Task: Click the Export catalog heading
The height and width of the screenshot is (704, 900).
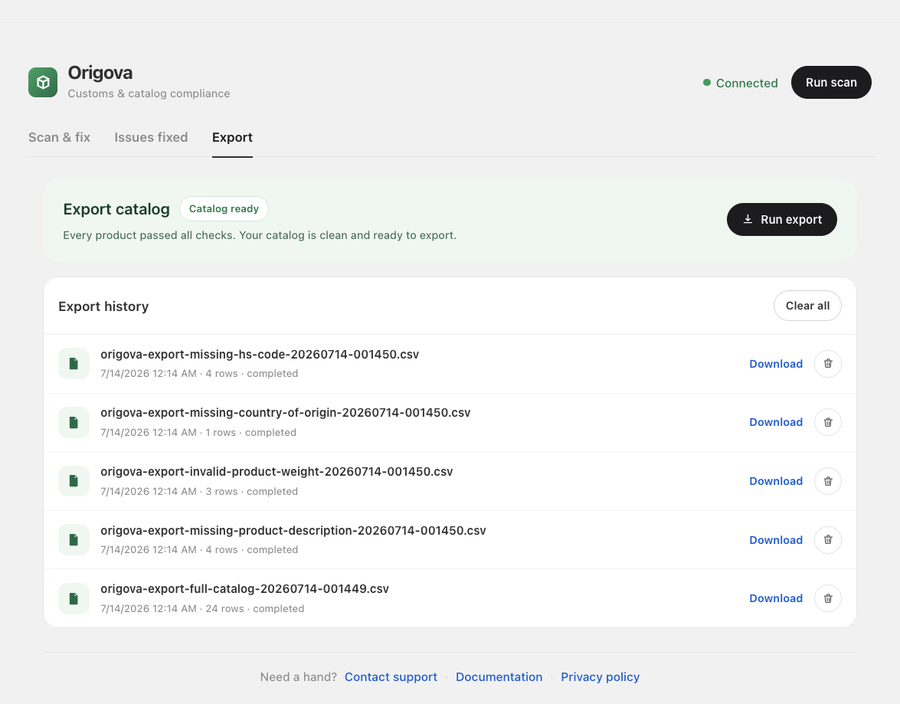Action: tap(117, 209)
